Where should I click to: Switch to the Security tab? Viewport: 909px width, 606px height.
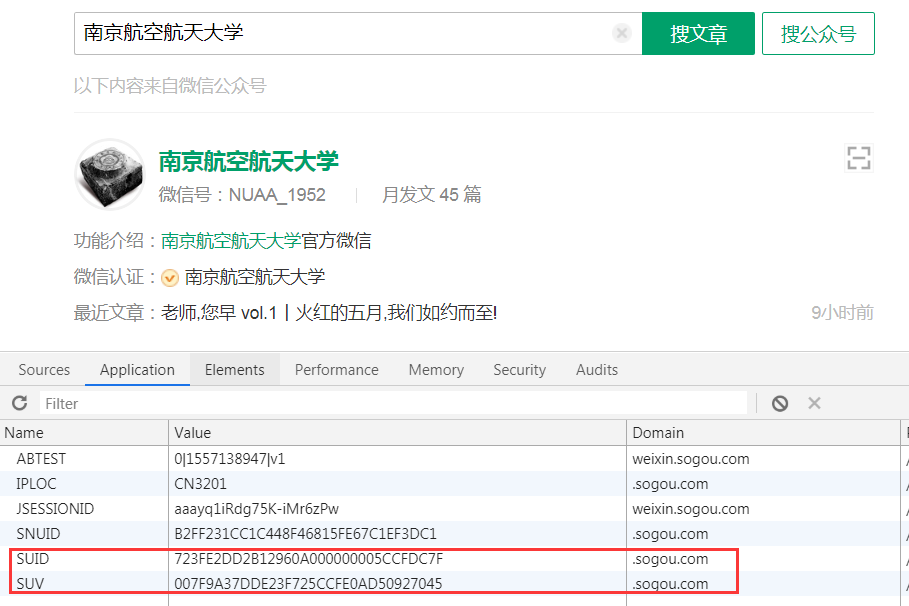click(519, 369)
